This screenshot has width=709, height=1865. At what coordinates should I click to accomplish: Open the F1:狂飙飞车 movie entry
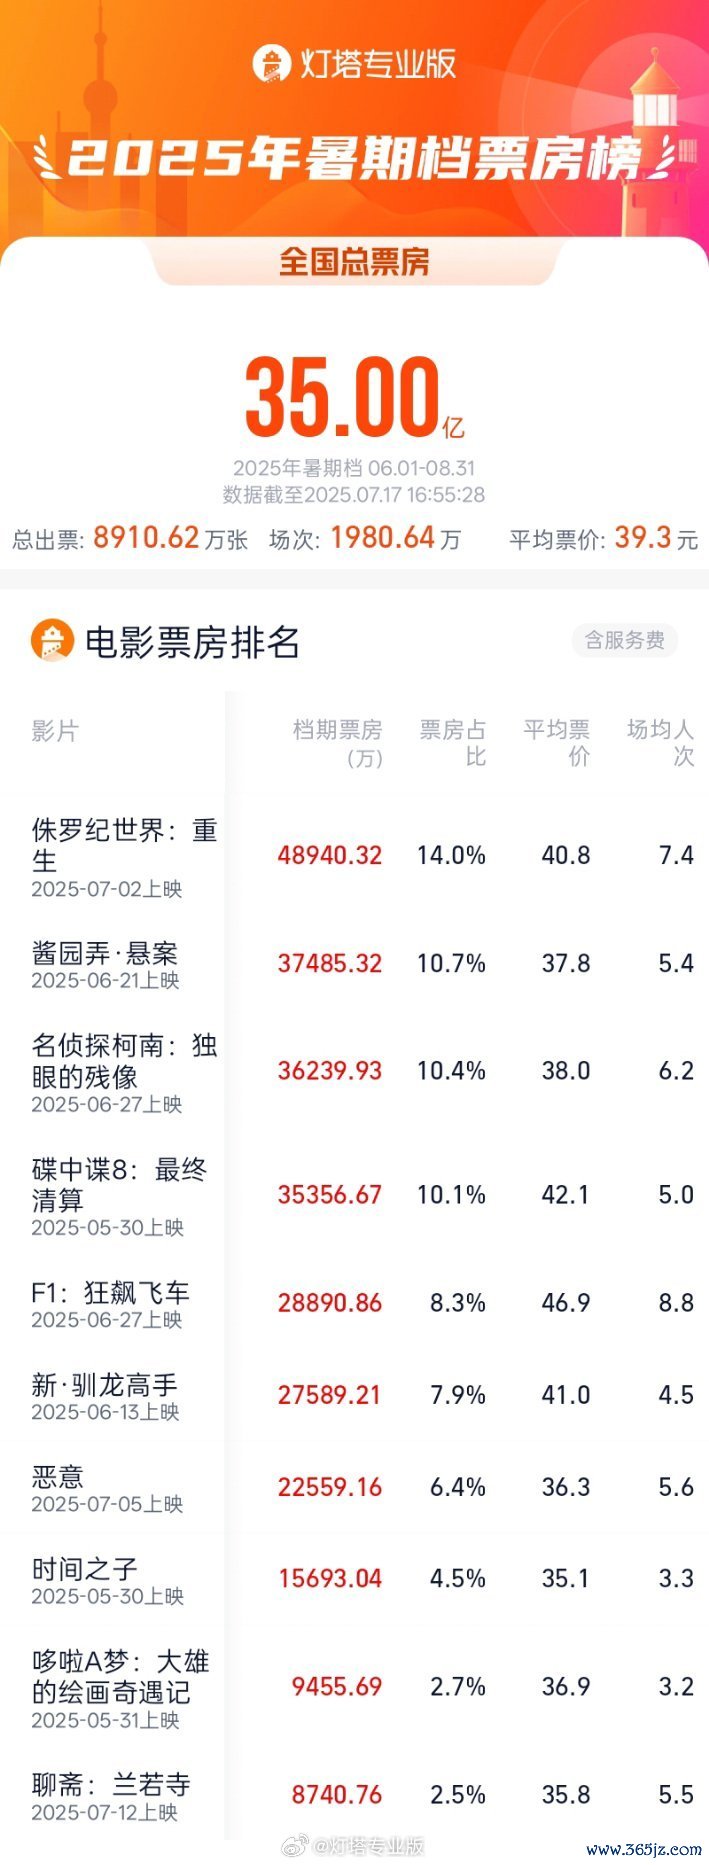coord(110,1293)
